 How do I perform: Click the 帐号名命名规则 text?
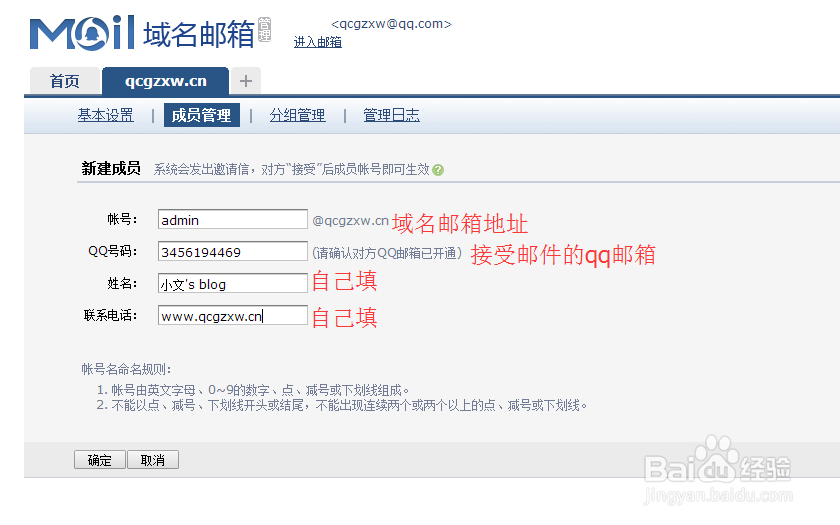126,369
